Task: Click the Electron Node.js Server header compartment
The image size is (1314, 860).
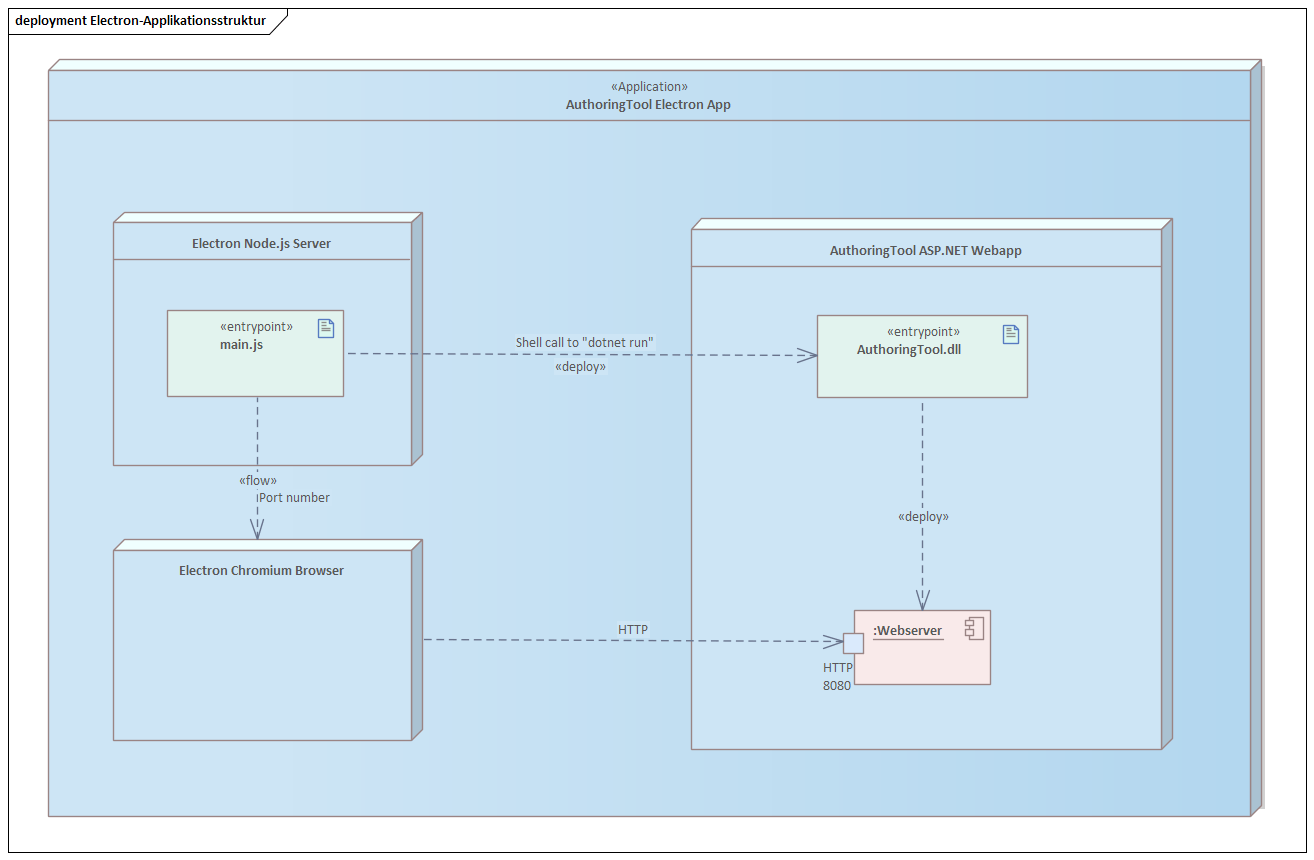Action: 262,242
